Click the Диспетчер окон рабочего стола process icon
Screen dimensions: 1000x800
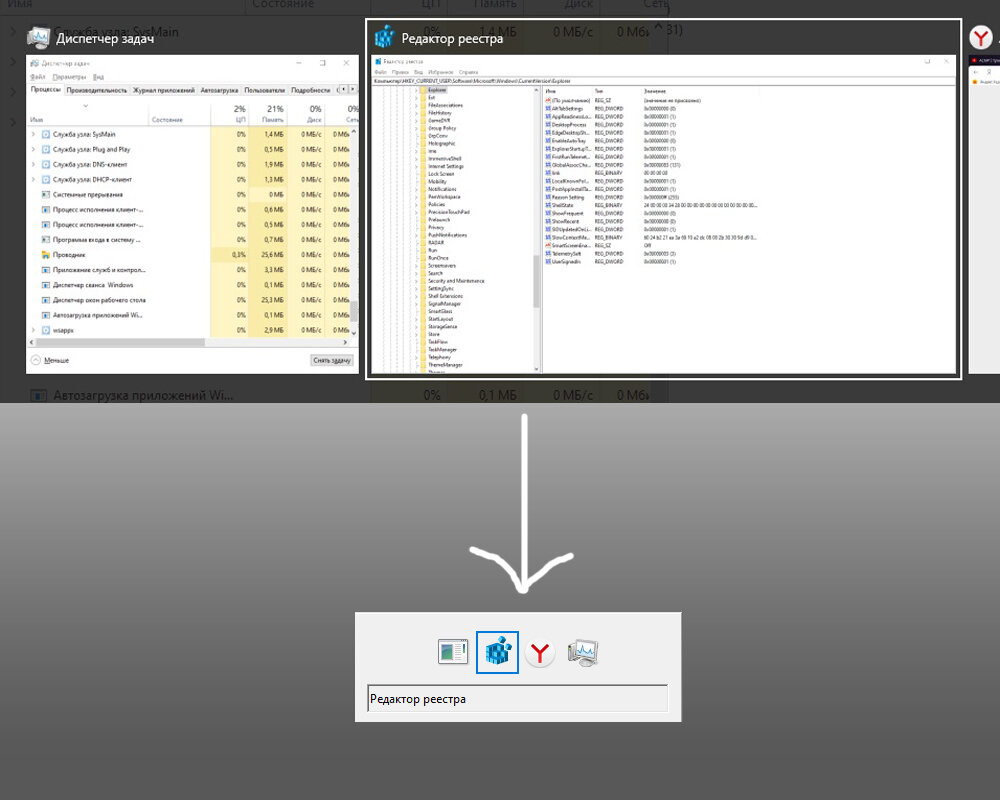pyautogui.click(x=45, y=300)
